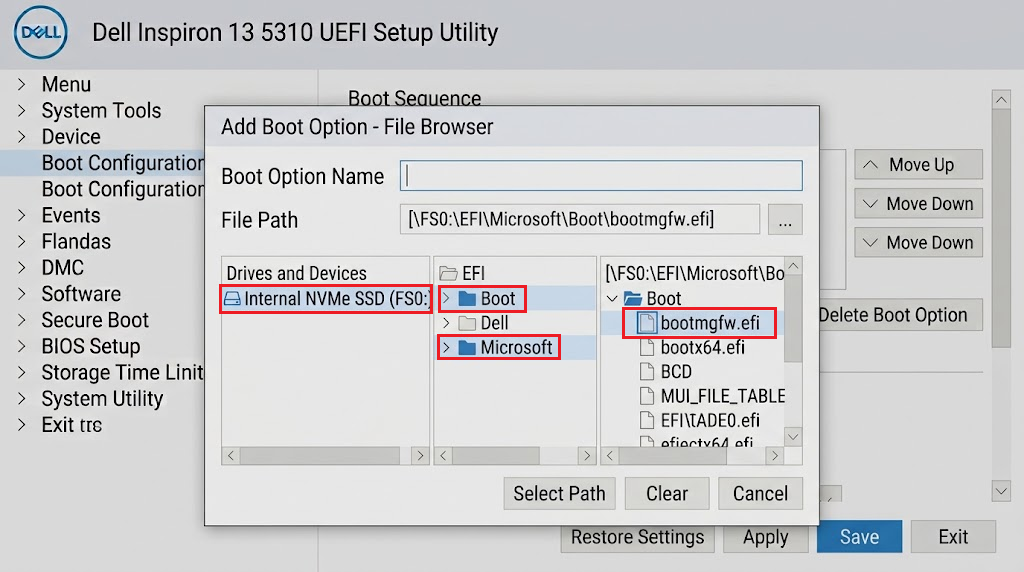Click the BCD file icon
This screenshot has width=1024, height=572.
647,372
